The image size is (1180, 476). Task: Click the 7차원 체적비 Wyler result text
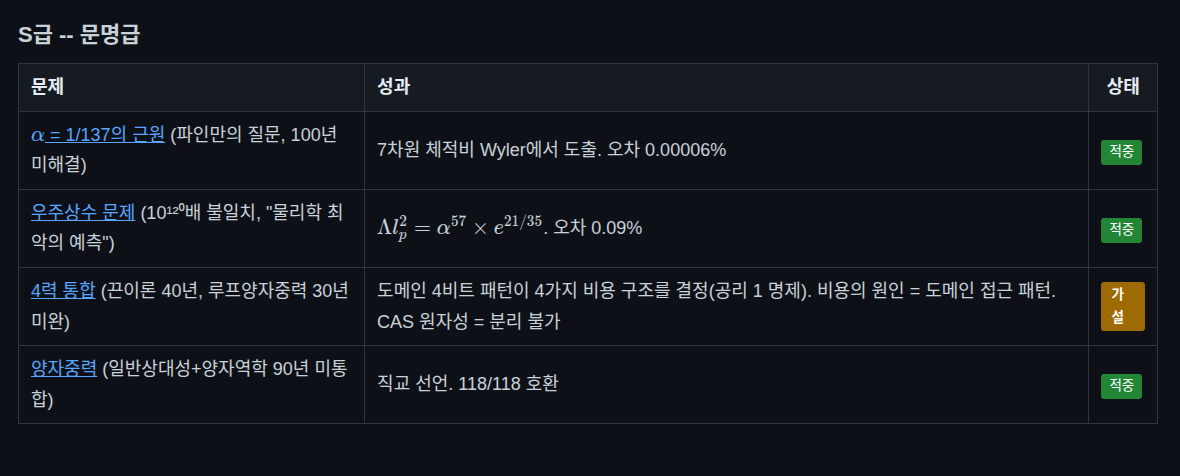(551, 150)
